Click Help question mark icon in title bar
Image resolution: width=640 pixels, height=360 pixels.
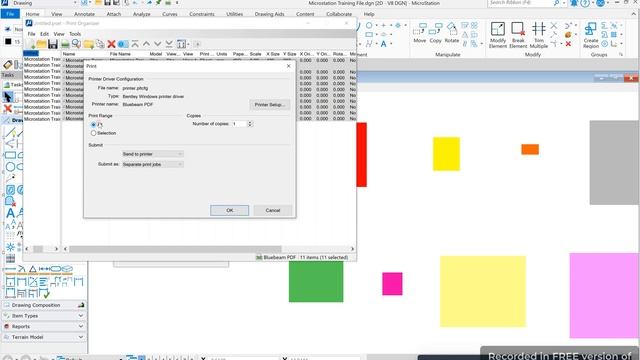point(585,3)
